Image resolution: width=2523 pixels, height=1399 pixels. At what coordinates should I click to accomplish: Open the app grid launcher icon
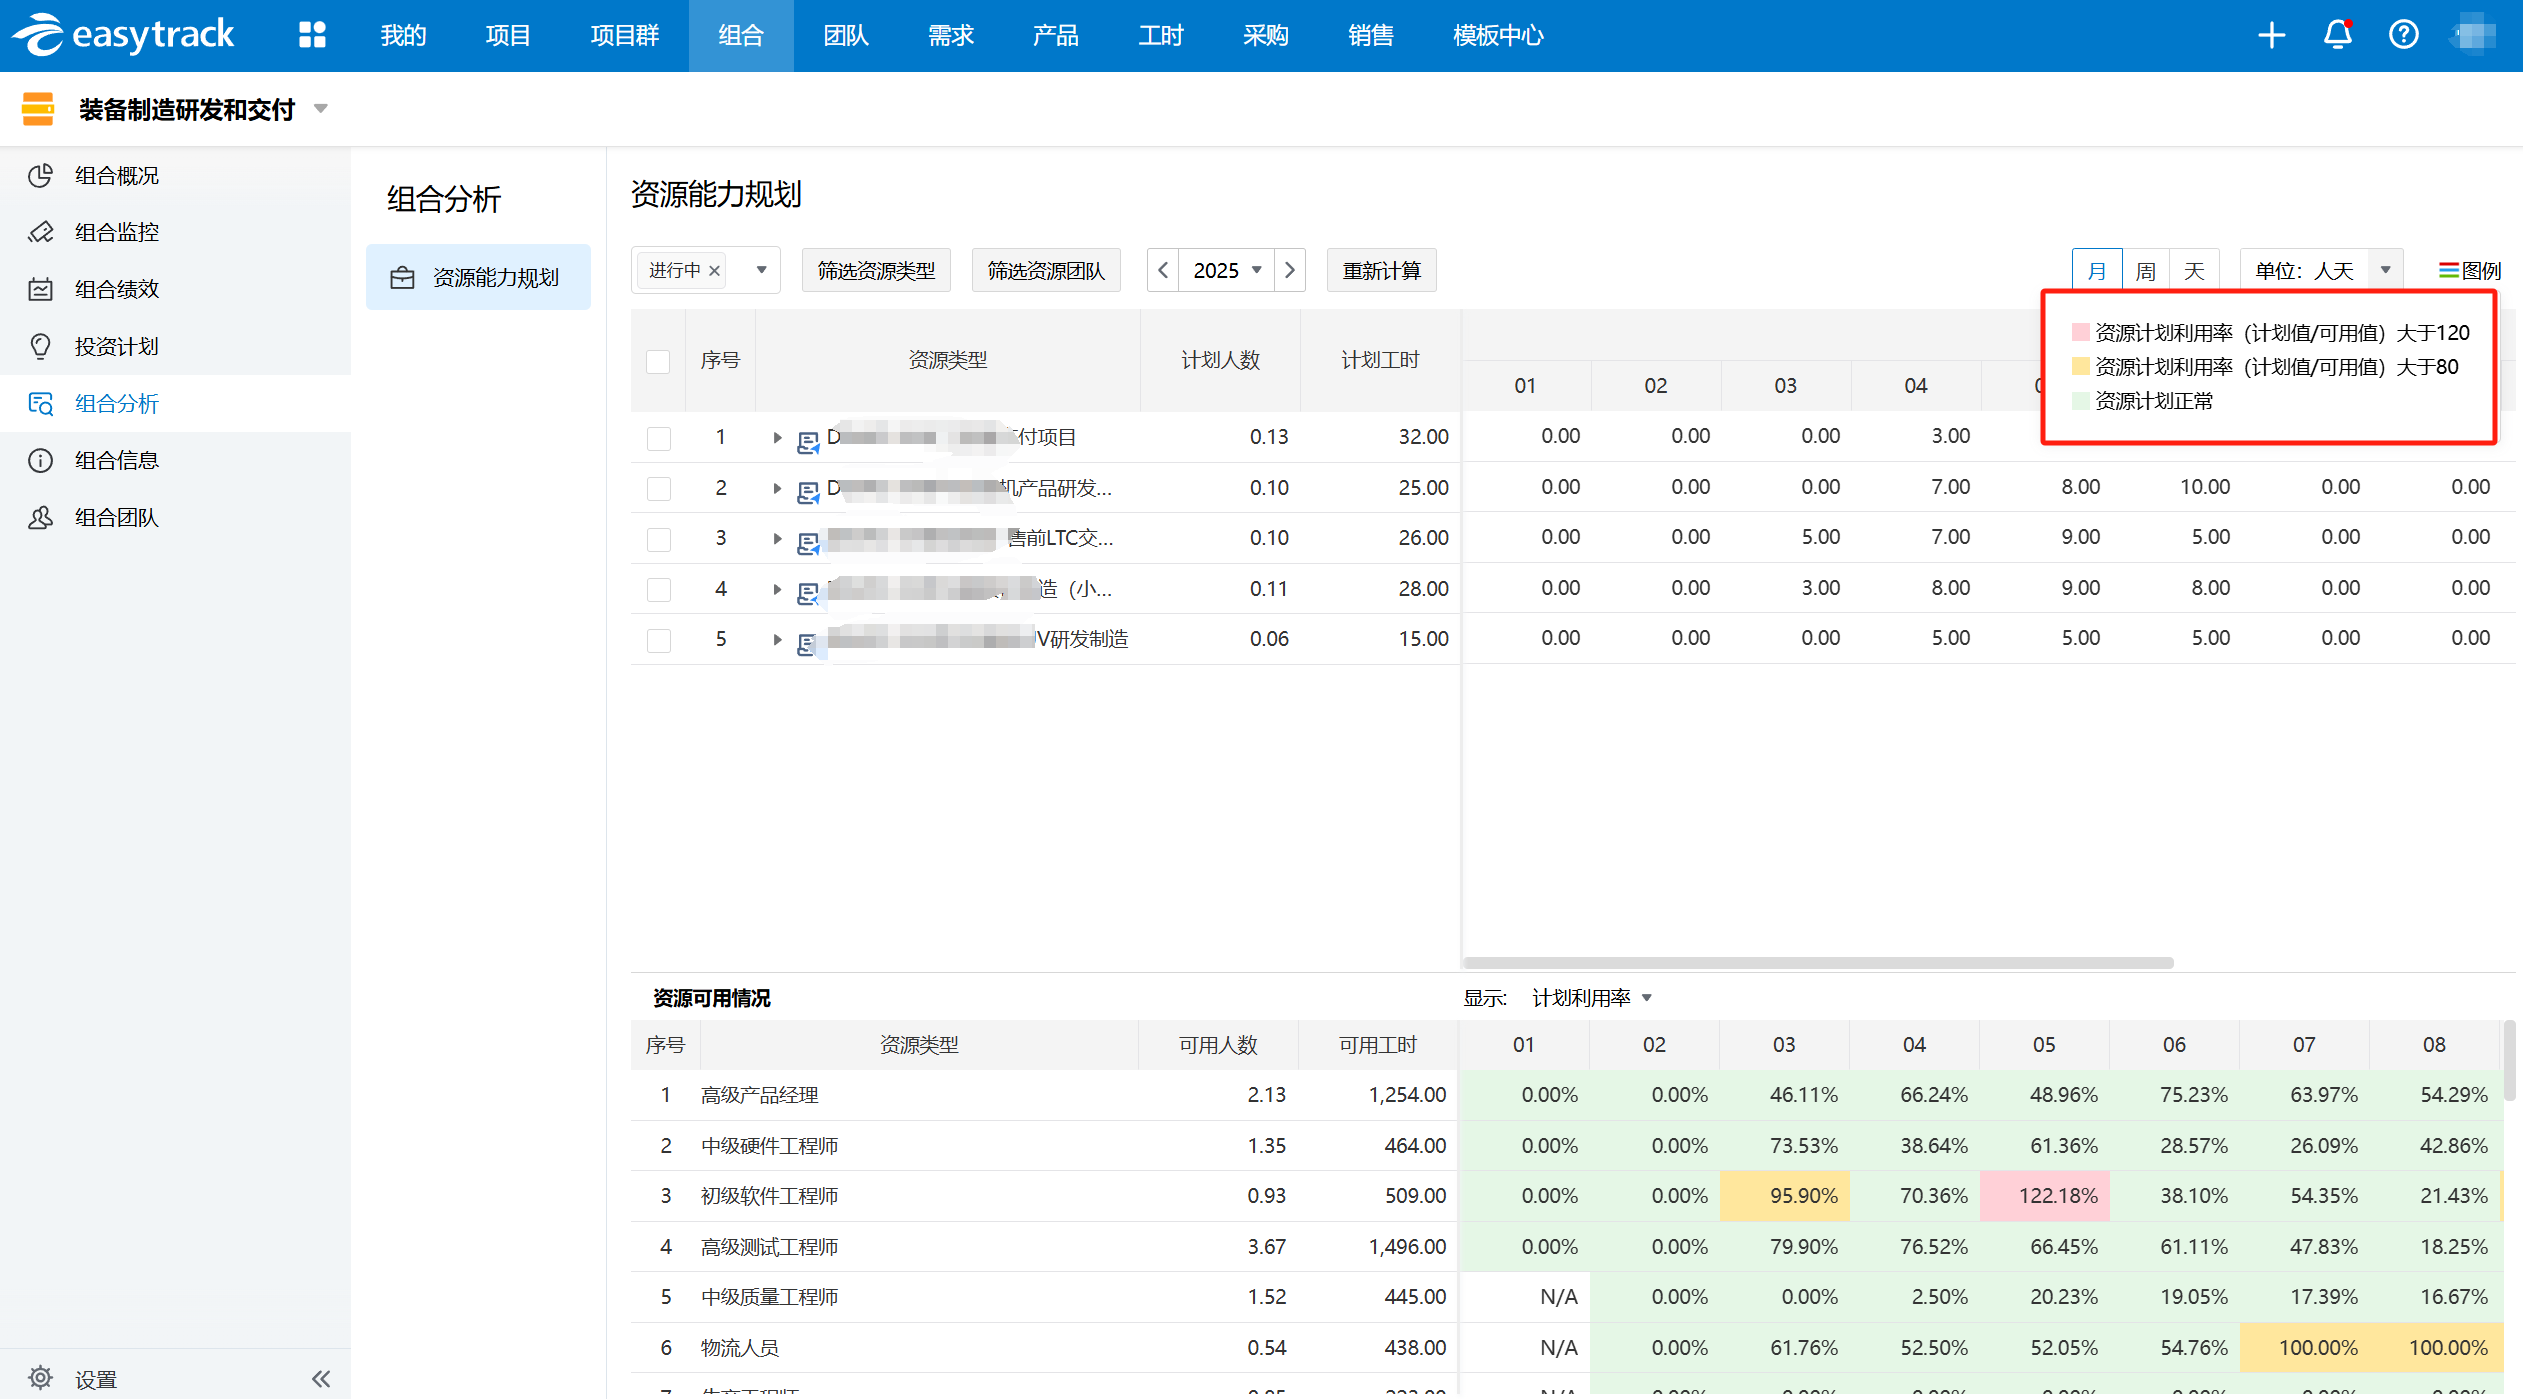(x=312, y=35)
